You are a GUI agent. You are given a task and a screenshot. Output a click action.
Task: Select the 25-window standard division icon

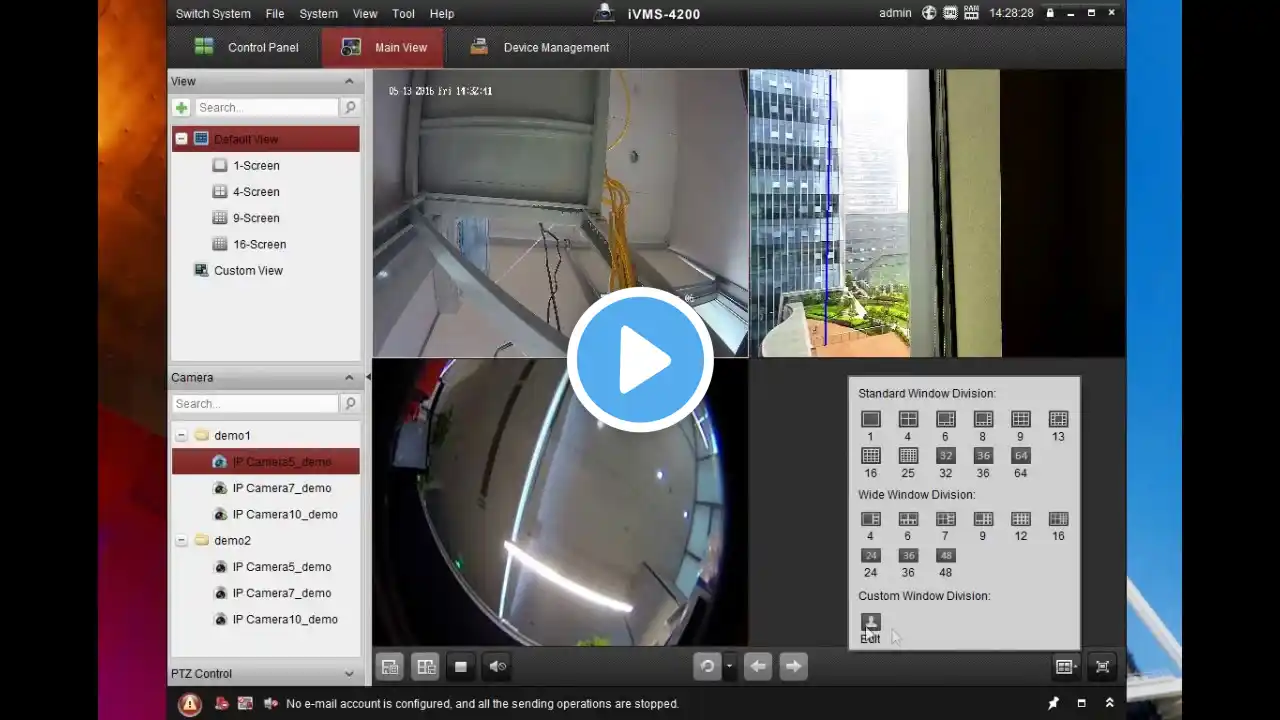(908, 456)
